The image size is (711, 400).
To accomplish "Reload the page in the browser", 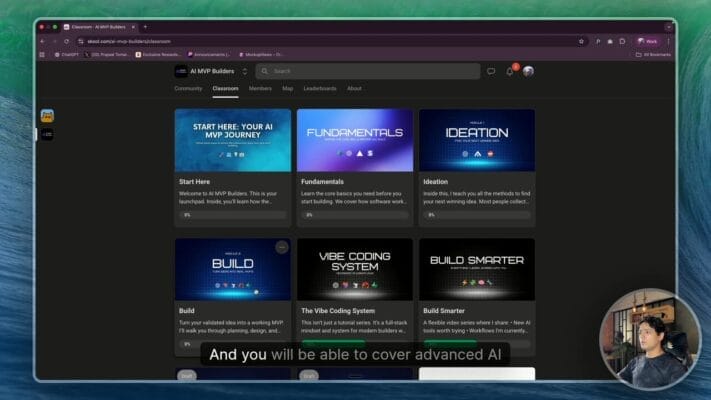I will pyautogui.click(x=66, y=41).
